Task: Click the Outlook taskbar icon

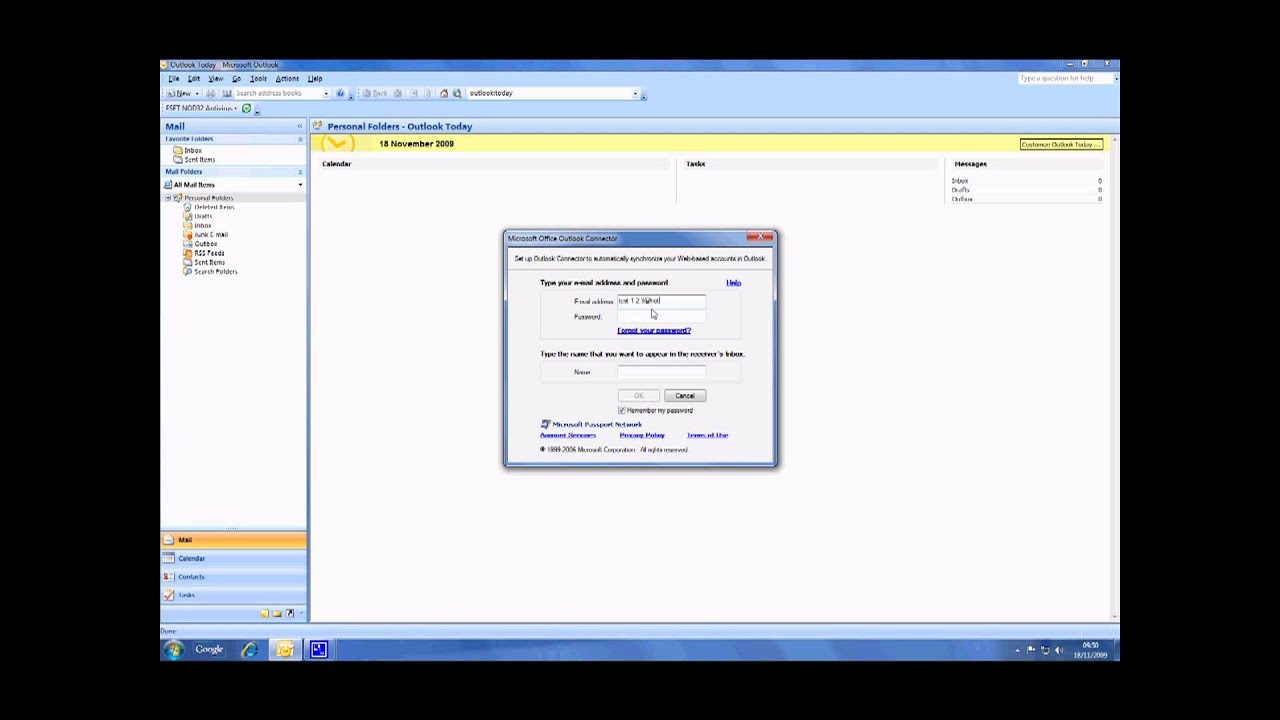Action: click(x=285, y=650)
